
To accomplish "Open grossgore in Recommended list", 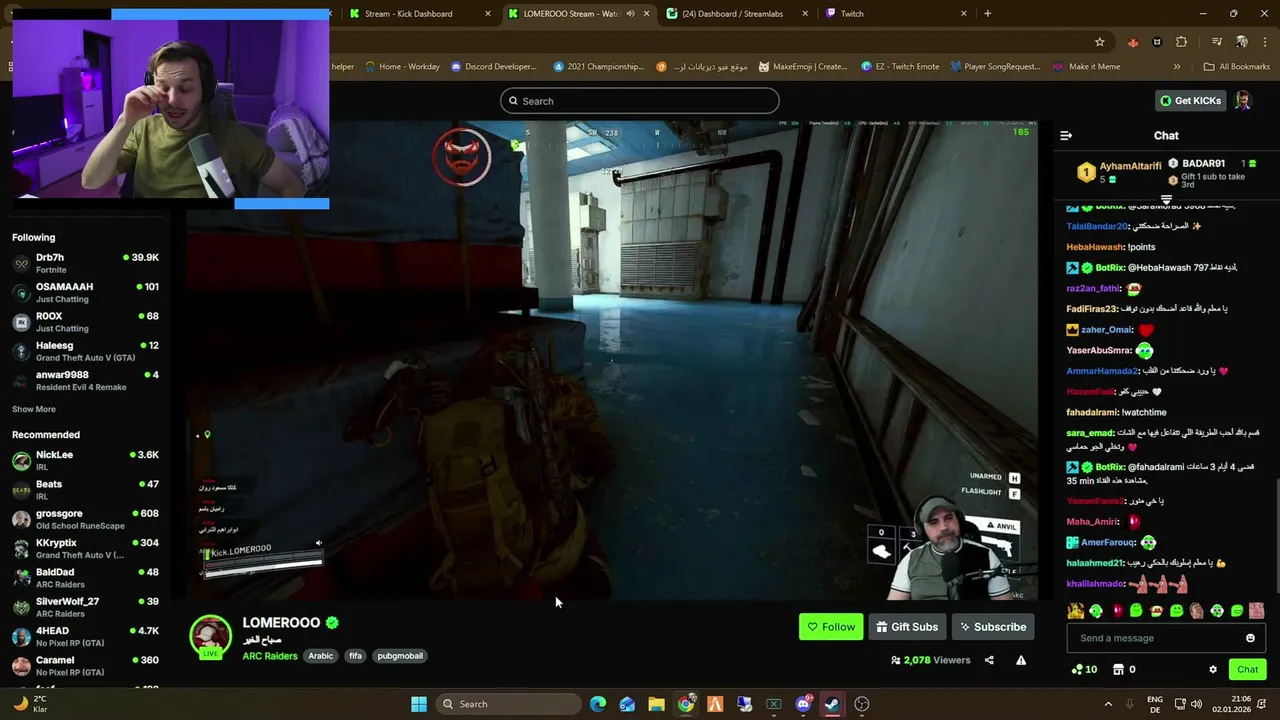I will [x=85, y=519].
